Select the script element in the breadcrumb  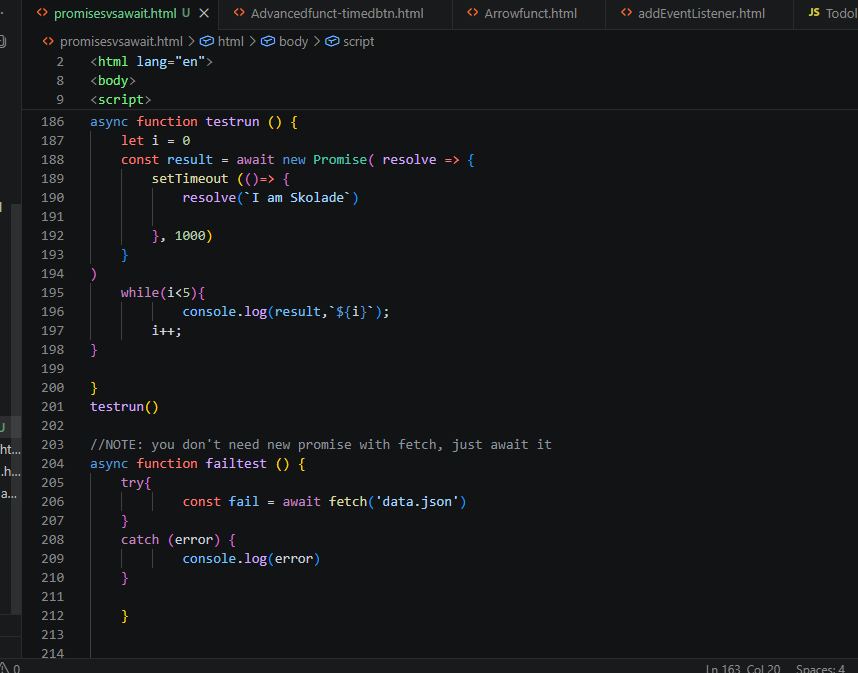click(x=358, y=42)
